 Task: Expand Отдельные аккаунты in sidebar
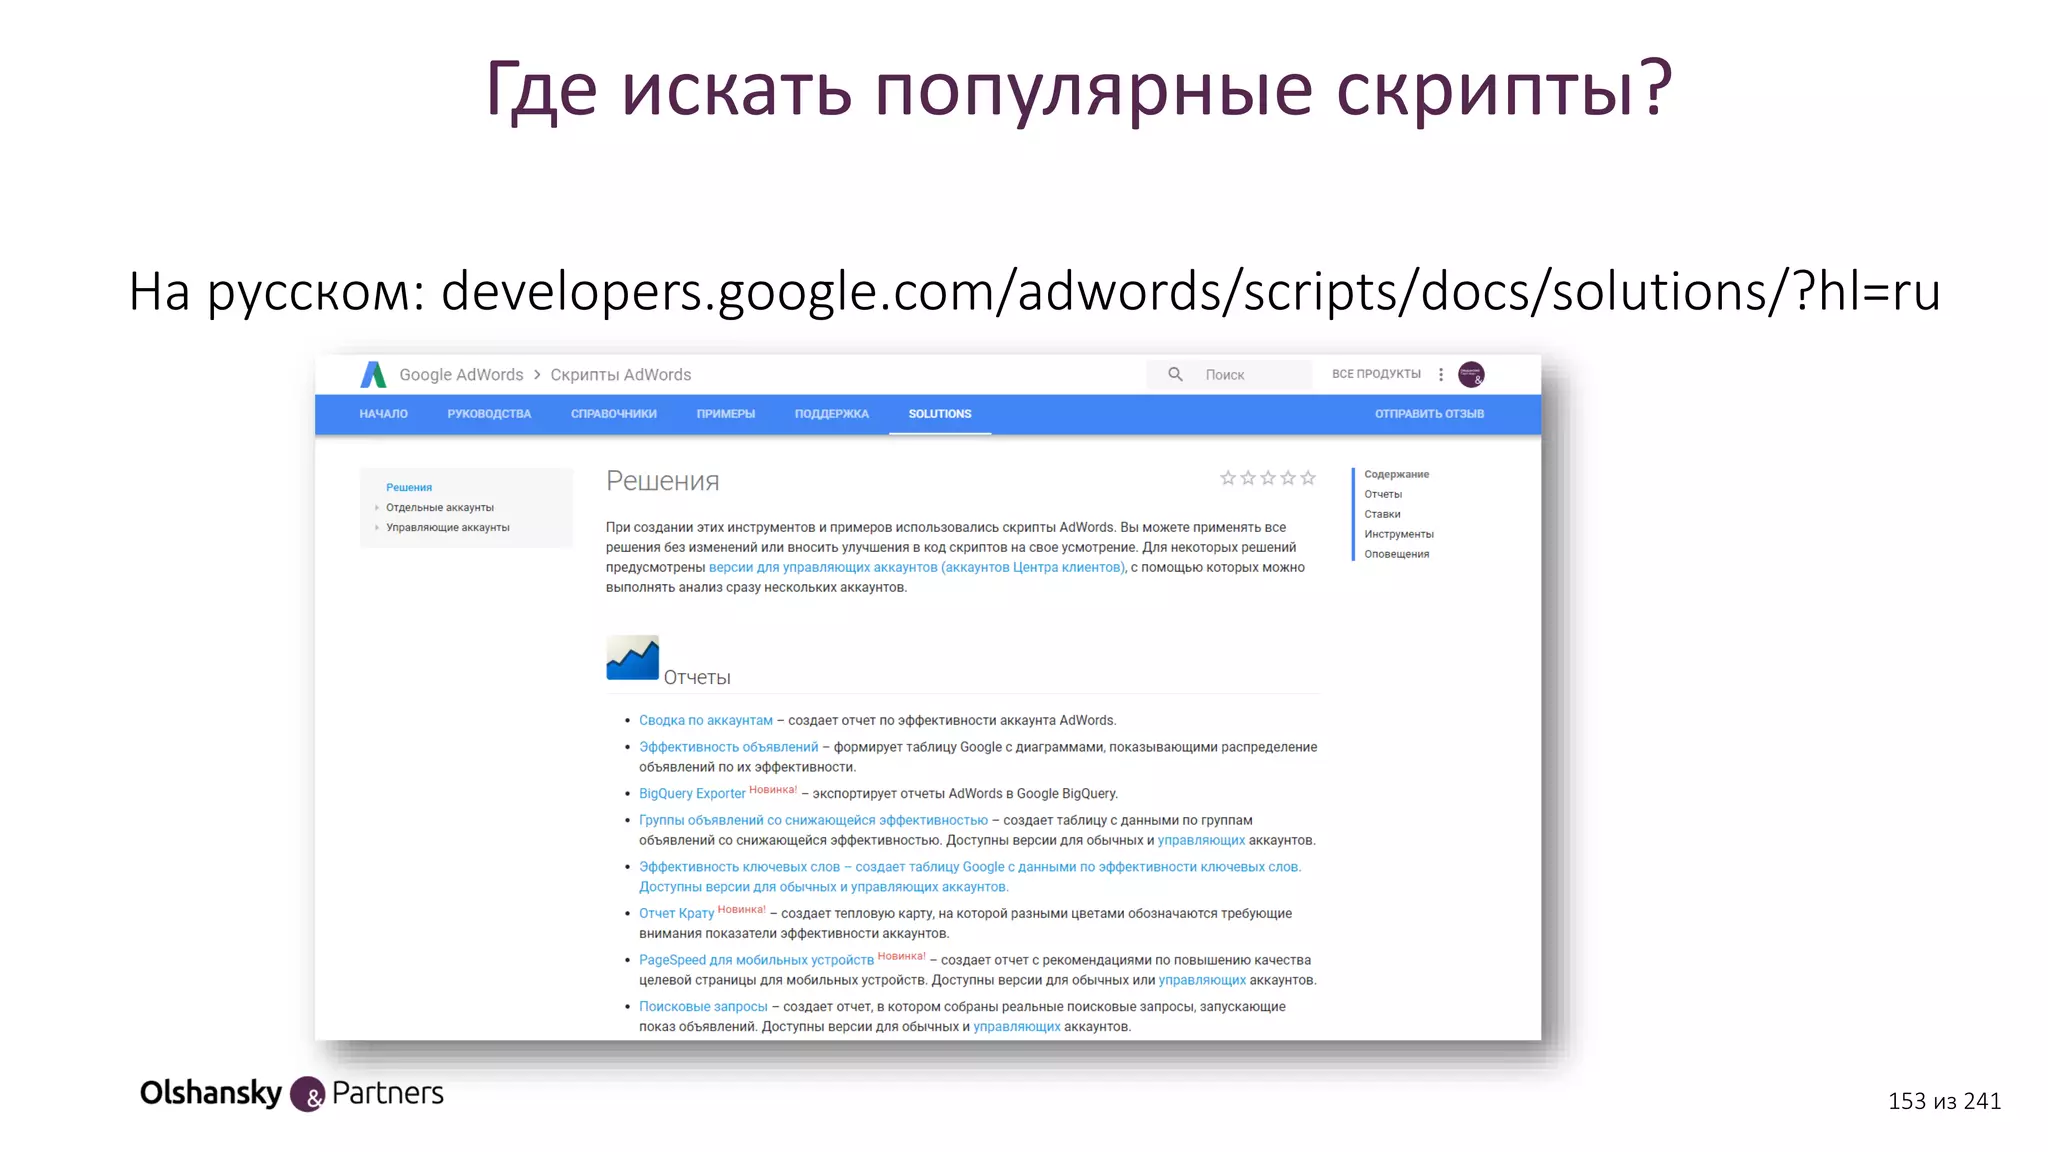376,508
